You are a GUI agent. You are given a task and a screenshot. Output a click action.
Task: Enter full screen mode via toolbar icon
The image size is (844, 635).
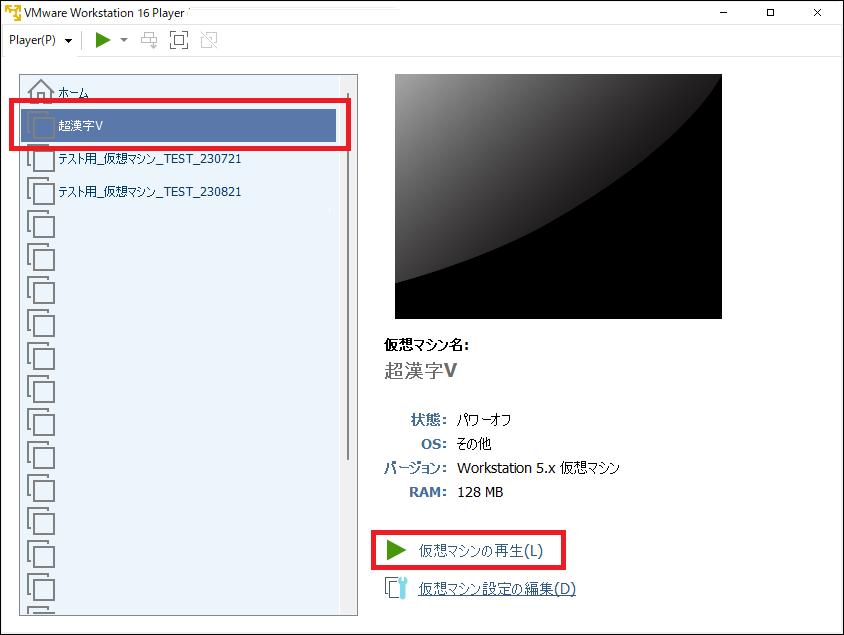(178, 40)
